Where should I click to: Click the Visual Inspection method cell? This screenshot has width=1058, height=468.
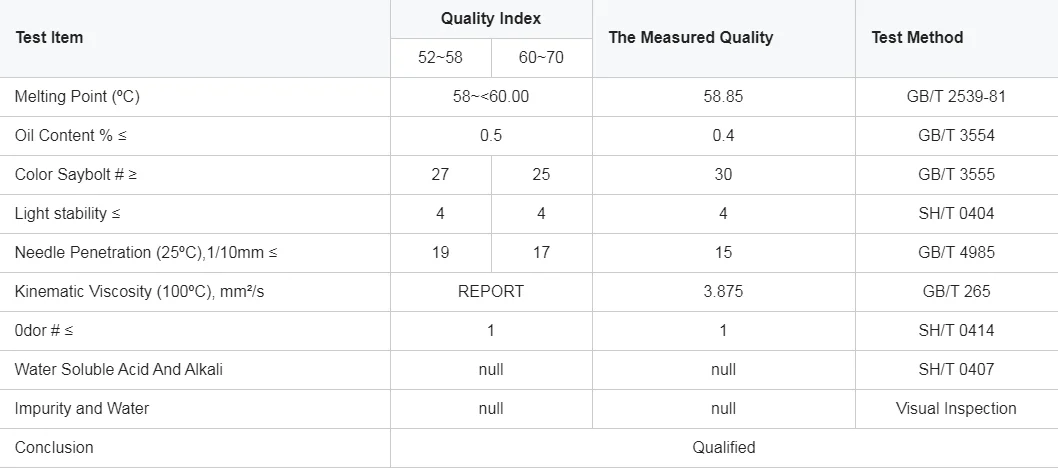pos(956,409)
